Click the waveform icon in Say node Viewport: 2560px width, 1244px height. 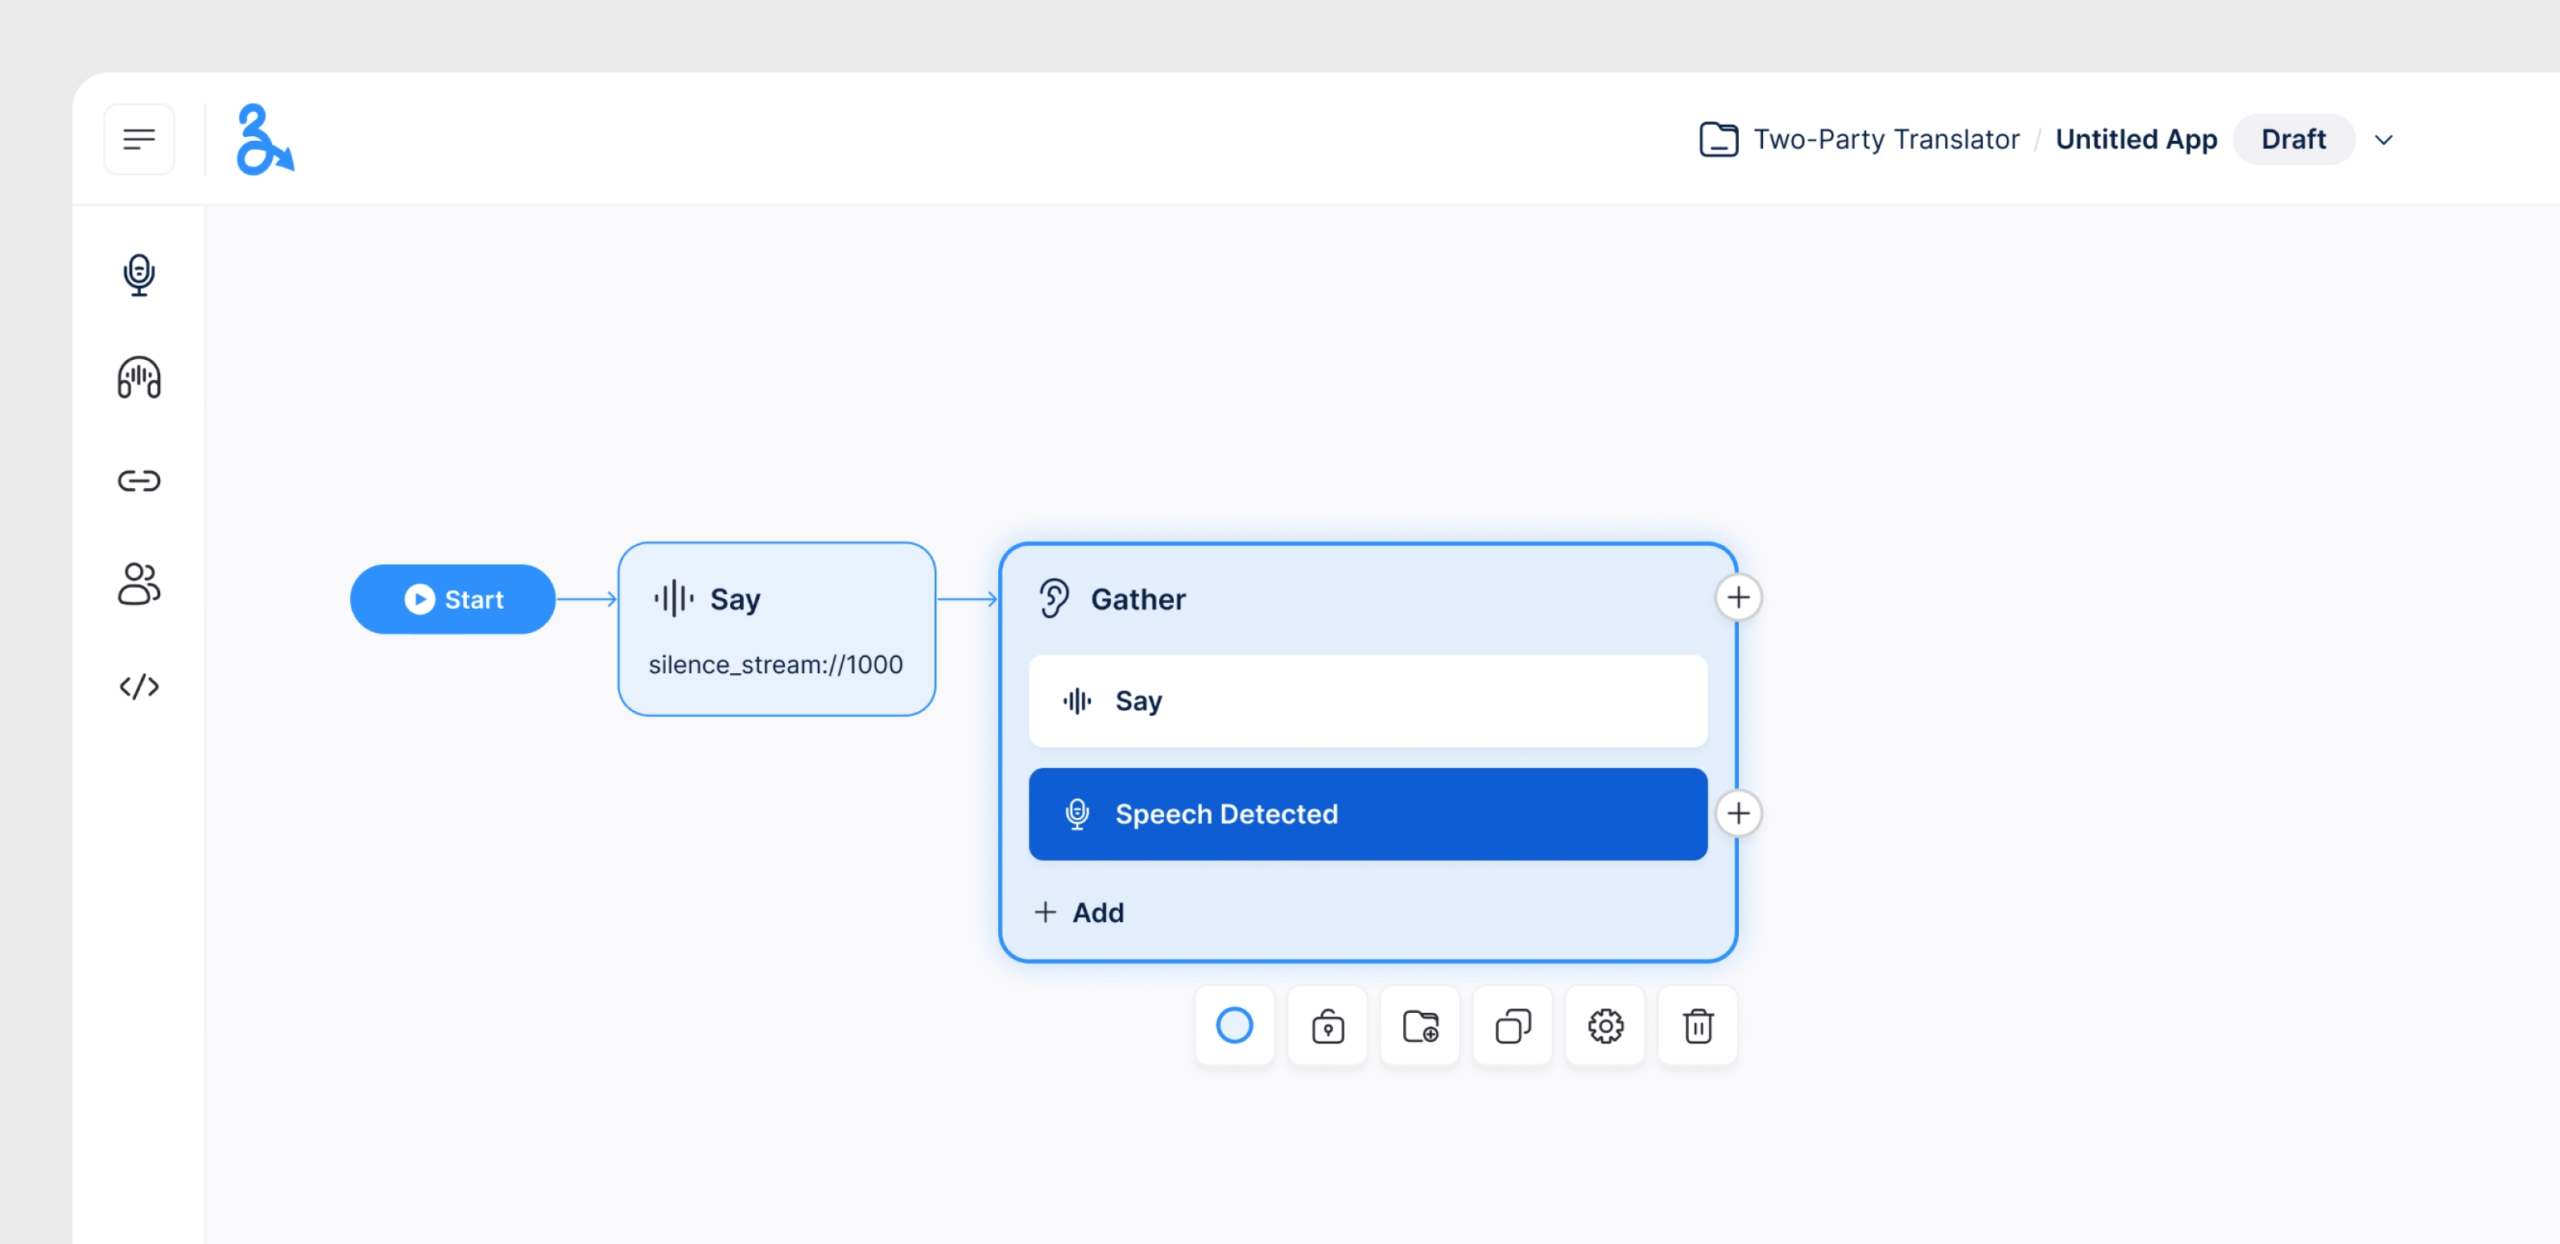674,599
